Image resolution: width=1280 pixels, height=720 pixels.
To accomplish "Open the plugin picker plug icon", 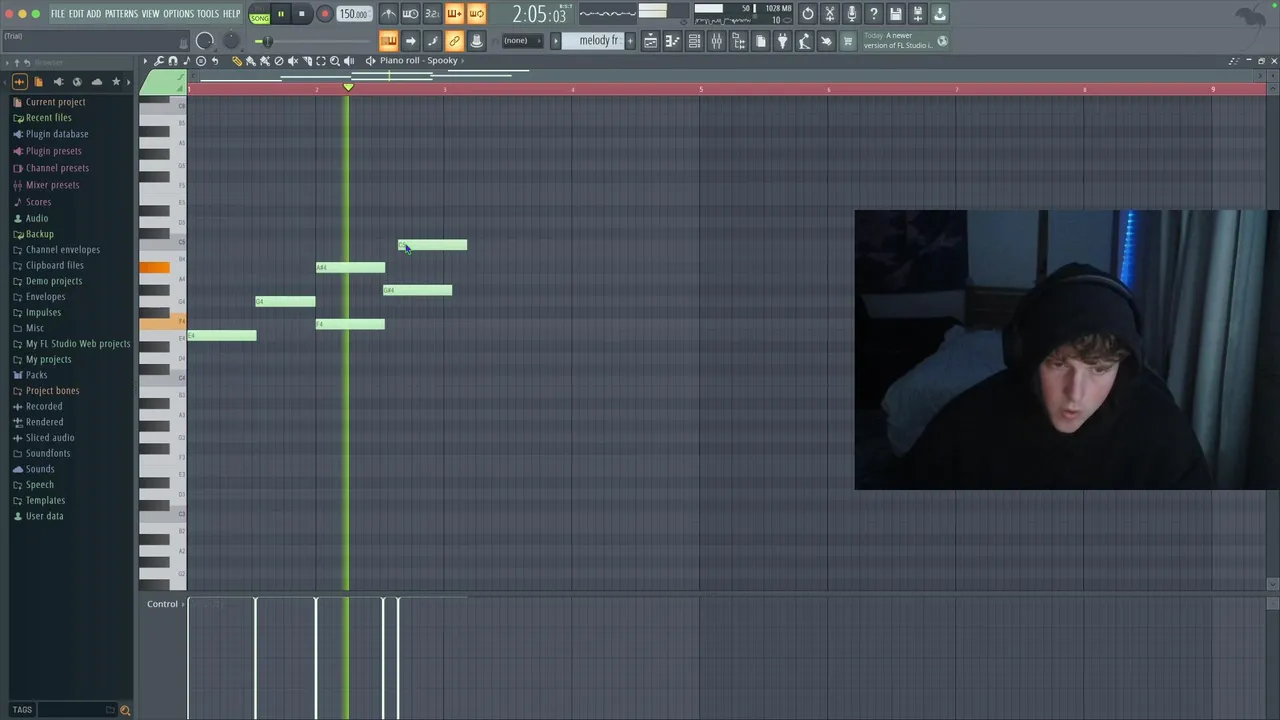I will click(782, 41).
